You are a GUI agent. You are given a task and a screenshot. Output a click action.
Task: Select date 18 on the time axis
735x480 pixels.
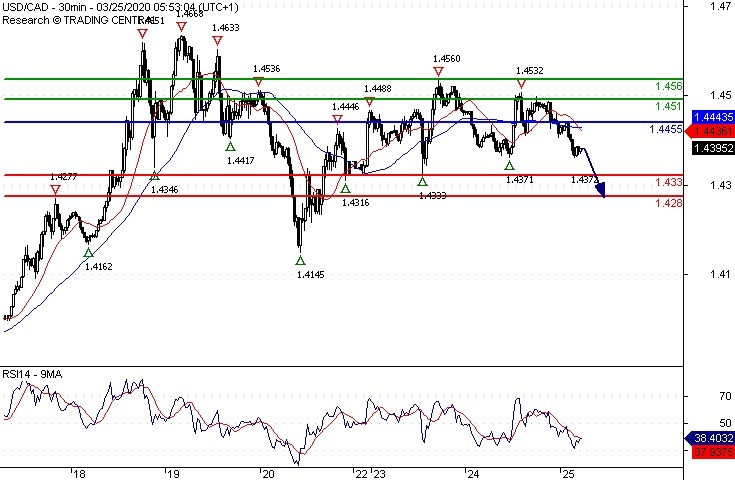[x=79, y=474]
